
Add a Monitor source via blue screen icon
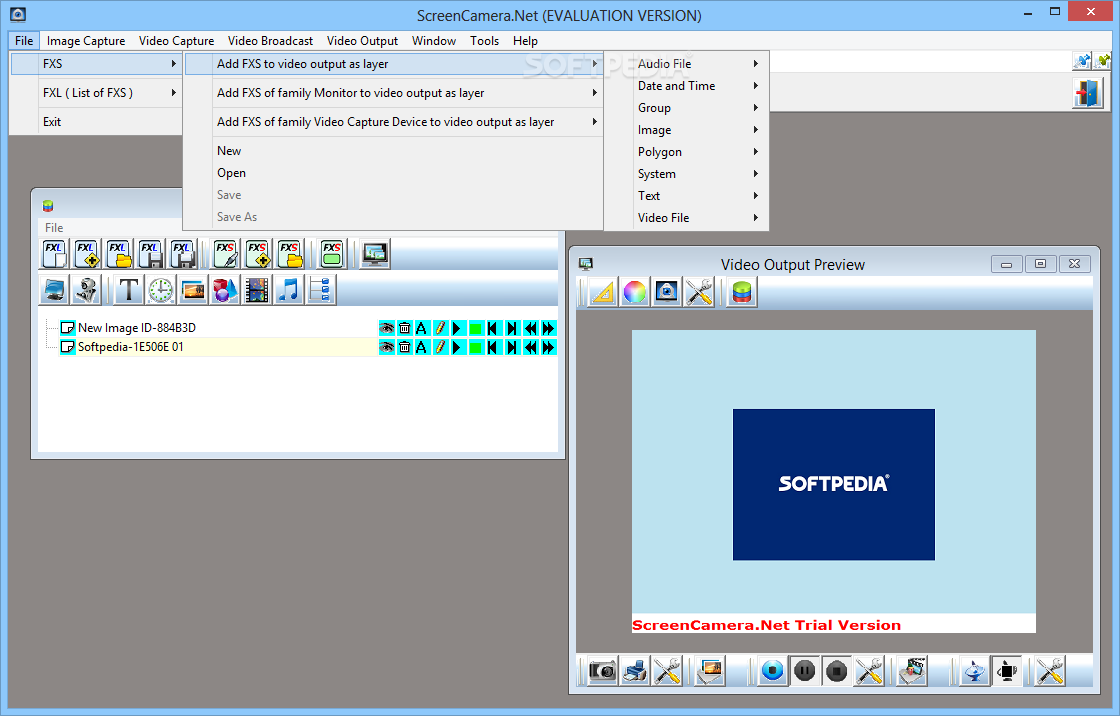click(54, 290)
